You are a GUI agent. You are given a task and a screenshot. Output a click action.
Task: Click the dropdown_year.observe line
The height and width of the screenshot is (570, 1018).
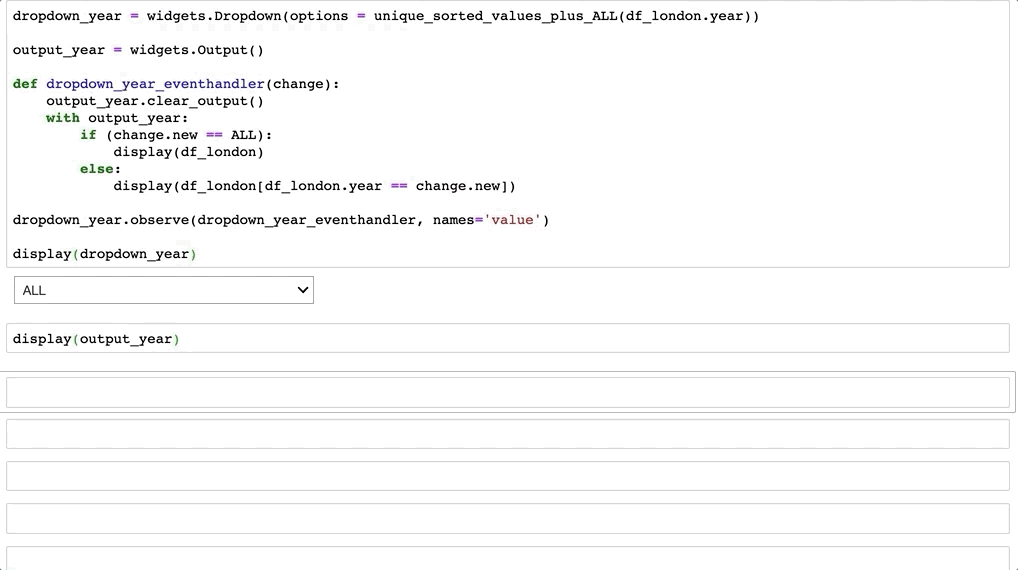coord(280,220)
